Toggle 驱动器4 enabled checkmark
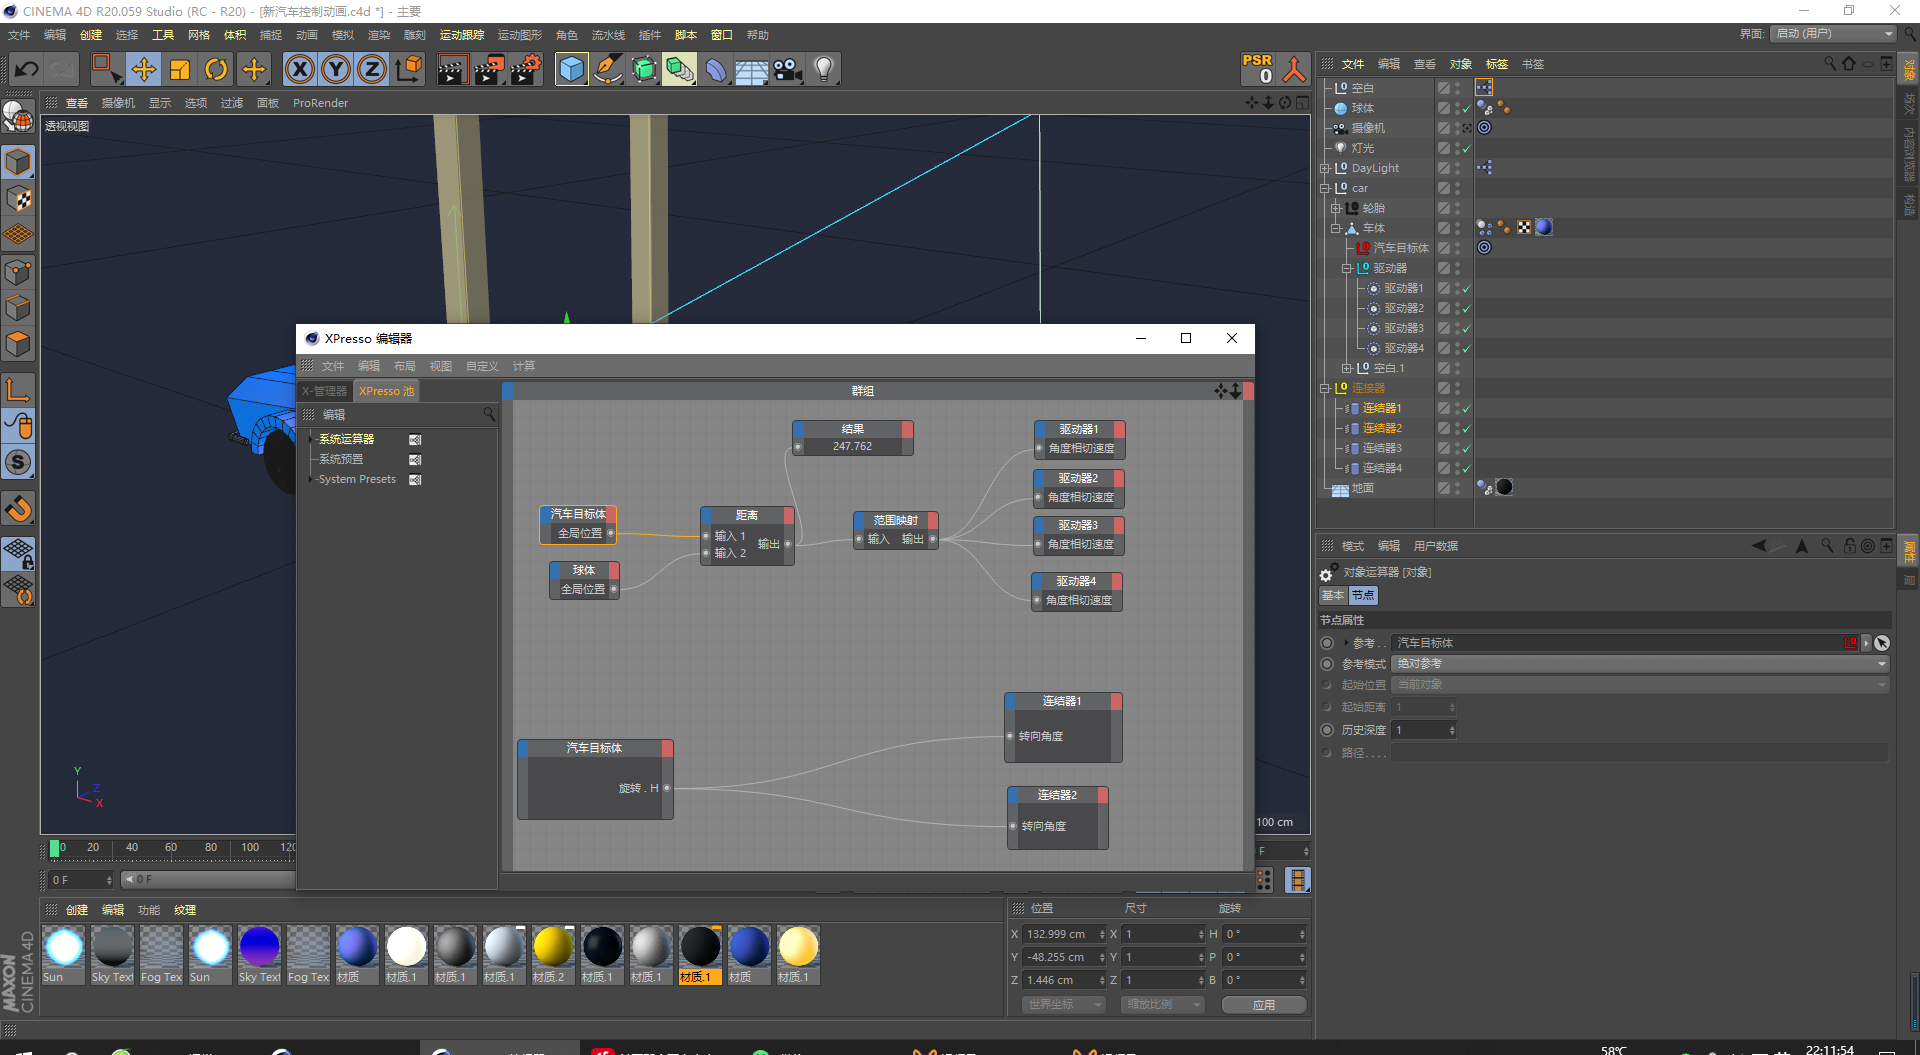Screen dimensions: 1920x1055 [x=1466, y=349]
